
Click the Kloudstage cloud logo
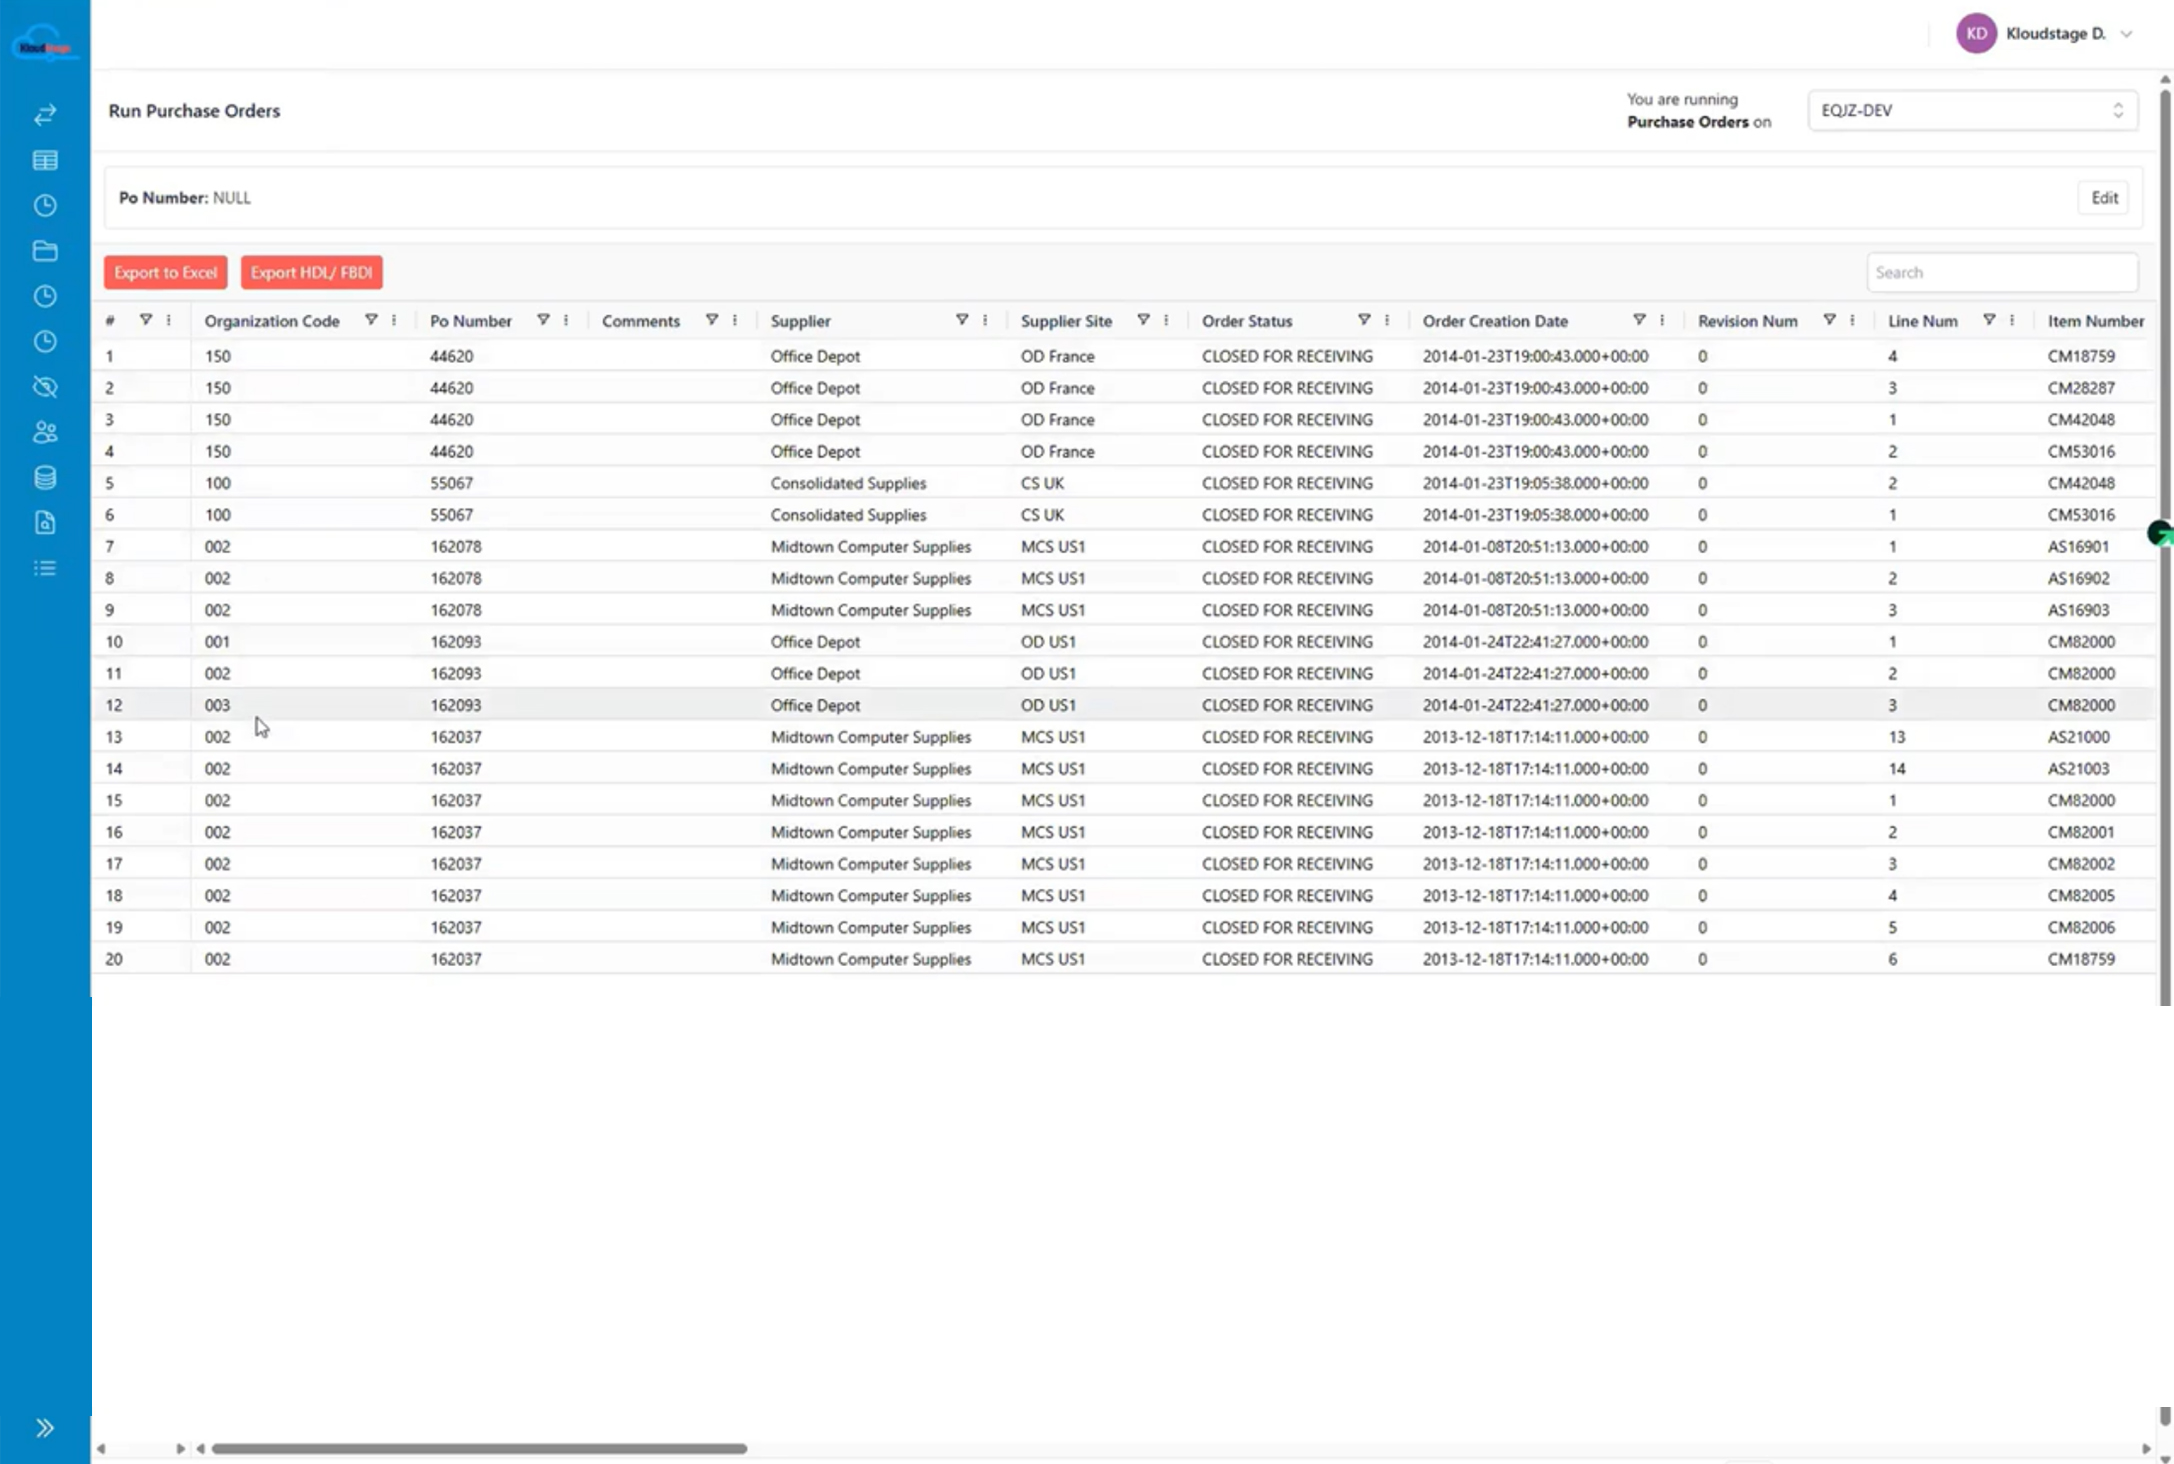click(44, 44)
